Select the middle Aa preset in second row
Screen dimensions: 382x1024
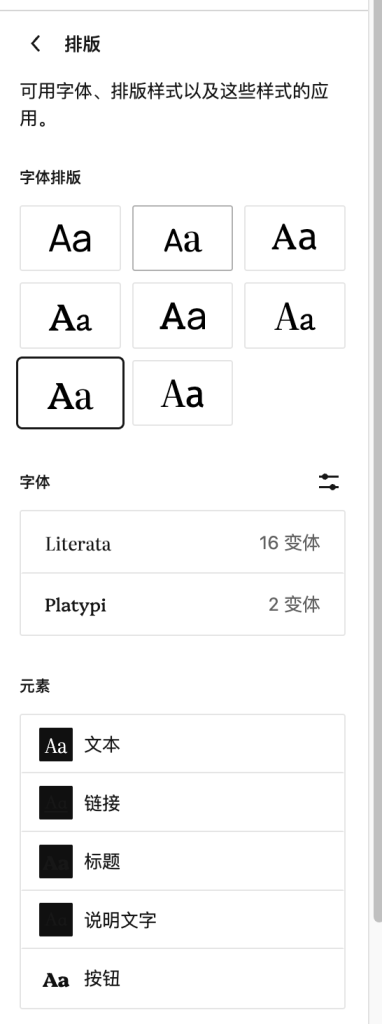click(183, 315)
